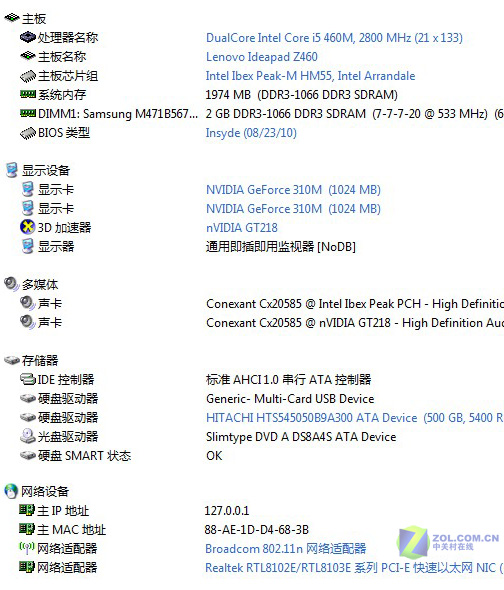The height and width of the screenshot is (590, 504).
Task: Select the Conexant Cx20585 @ Intel Ibex Peak value
Action: (x=355, y=304)
